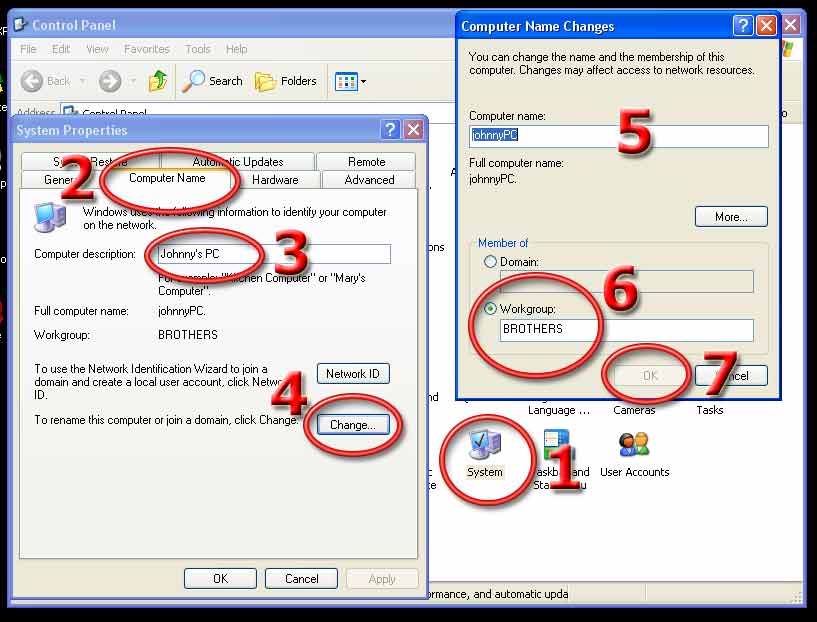Open the Views dropdown arrow
The height and width of the screenshot is (622, 817).
click(x=363, y=81)
